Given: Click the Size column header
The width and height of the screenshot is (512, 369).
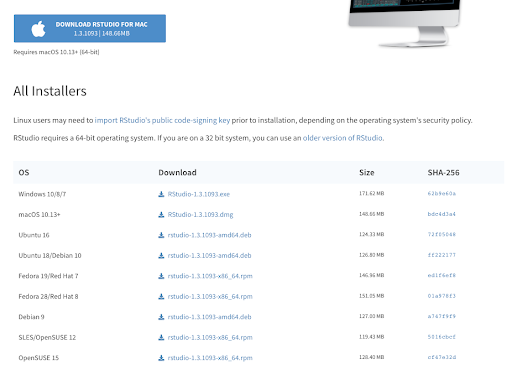Looking at the screenshot, I should click(x=367, y=173).
